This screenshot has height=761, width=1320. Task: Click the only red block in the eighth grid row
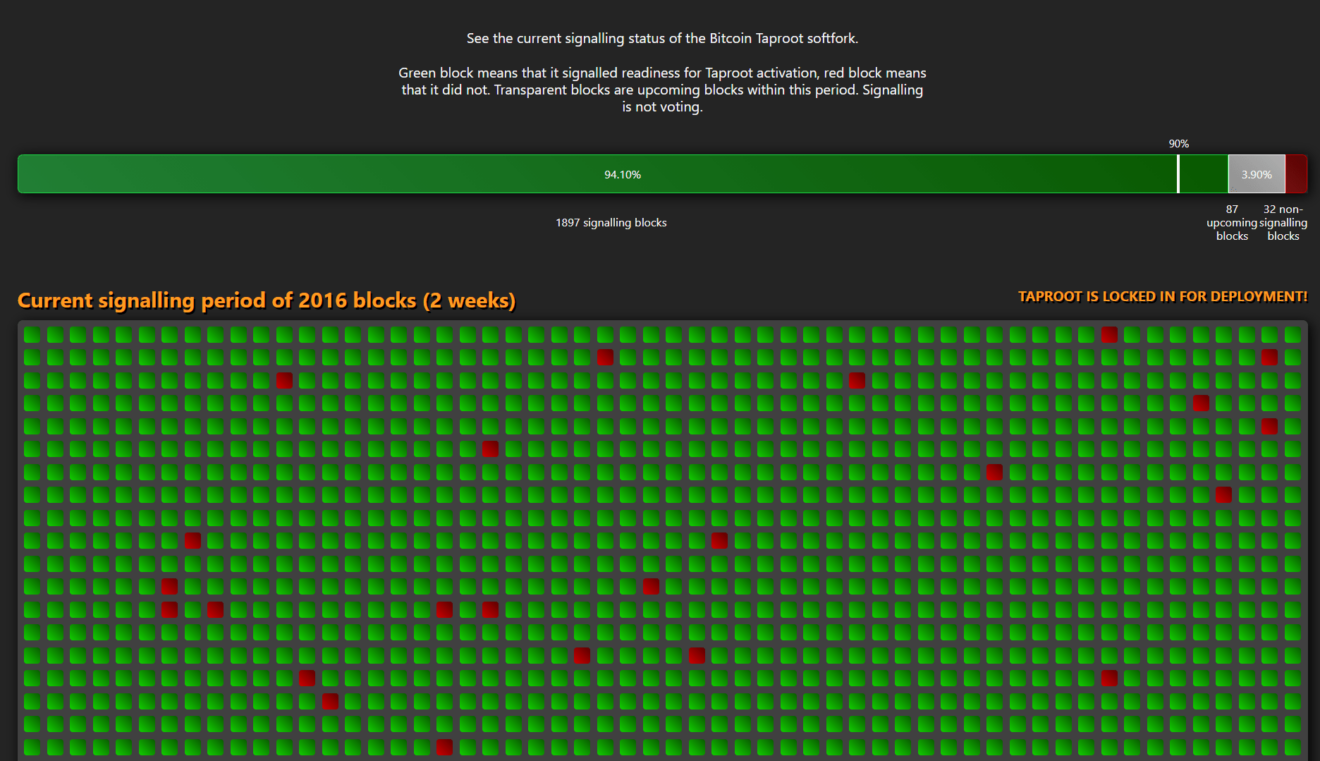(x=1223, y=495)
